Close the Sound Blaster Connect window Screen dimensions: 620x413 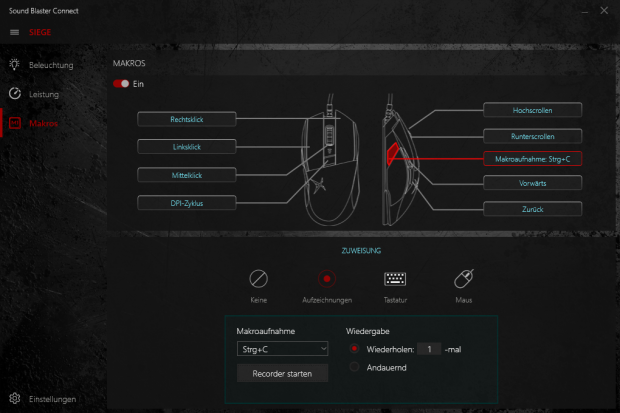[604, 11]
